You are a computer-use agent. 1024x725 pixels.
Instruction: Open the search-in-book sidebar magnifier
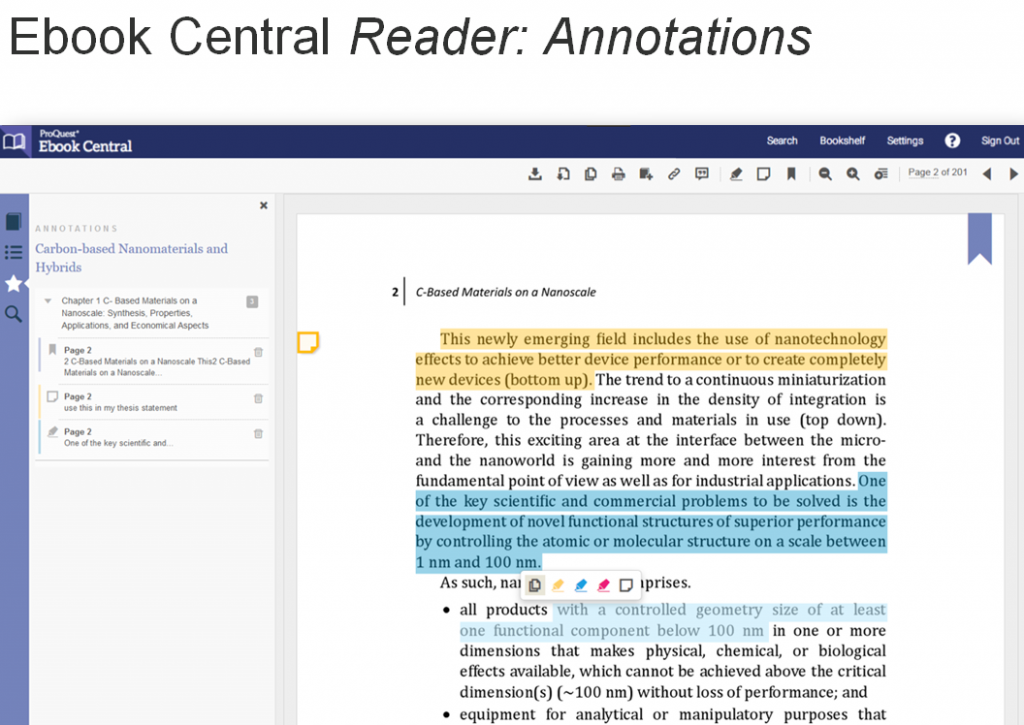(x=14, y=314)
